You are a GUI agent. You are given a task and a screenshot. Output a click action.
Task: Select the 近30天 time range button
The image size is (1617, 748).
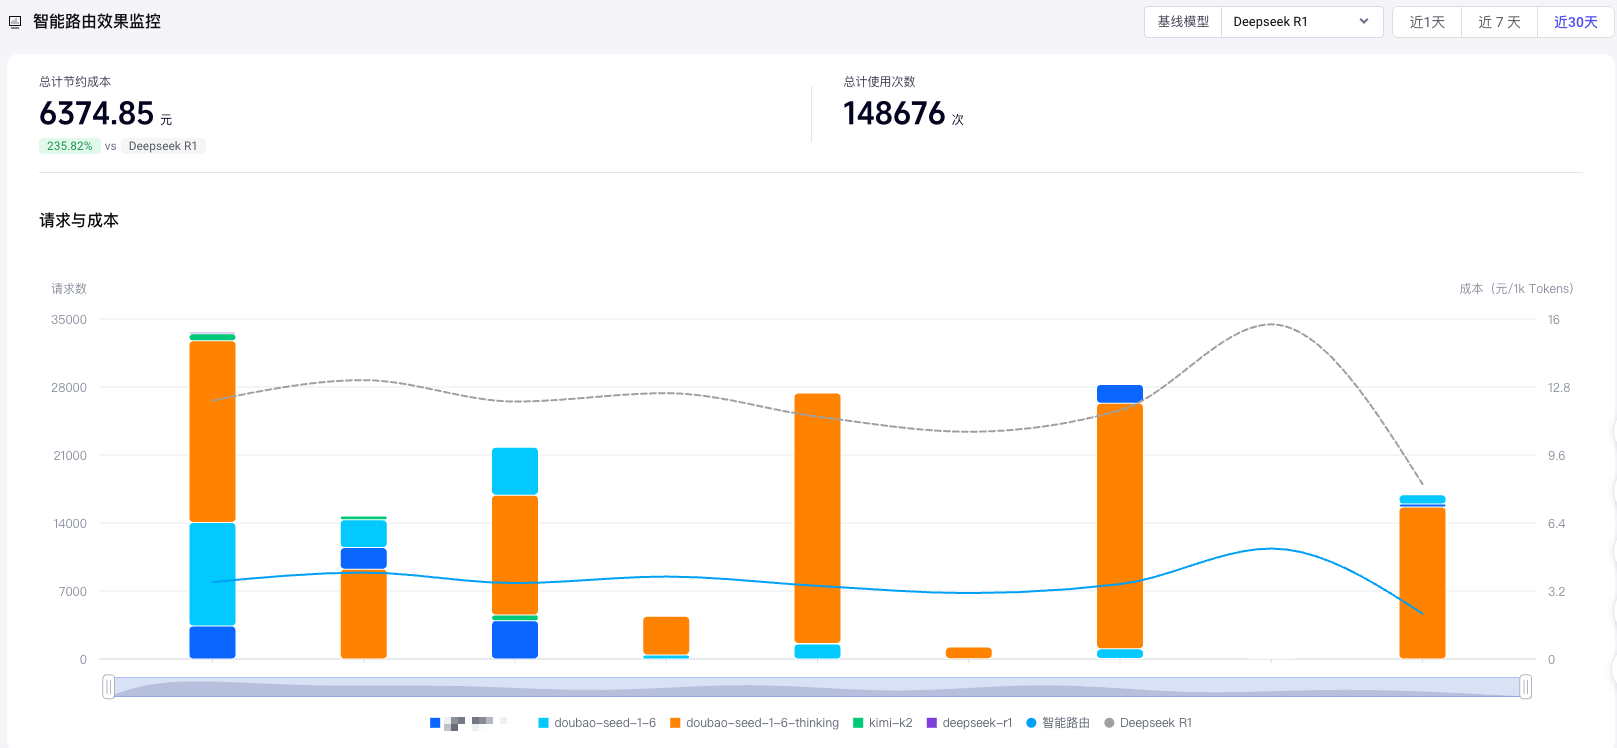coord(1575,22)
